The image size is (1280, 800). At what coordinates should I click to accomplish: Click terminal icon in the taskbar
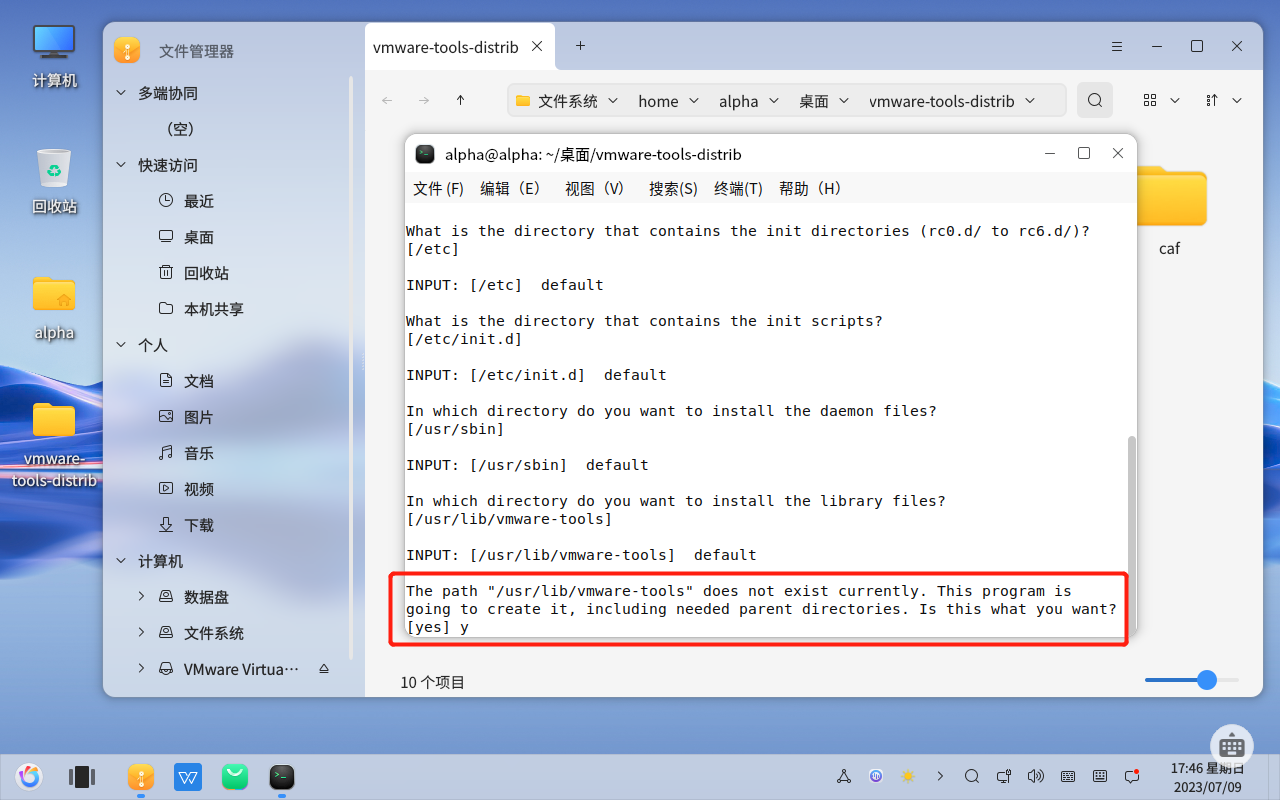click(282, 776)
